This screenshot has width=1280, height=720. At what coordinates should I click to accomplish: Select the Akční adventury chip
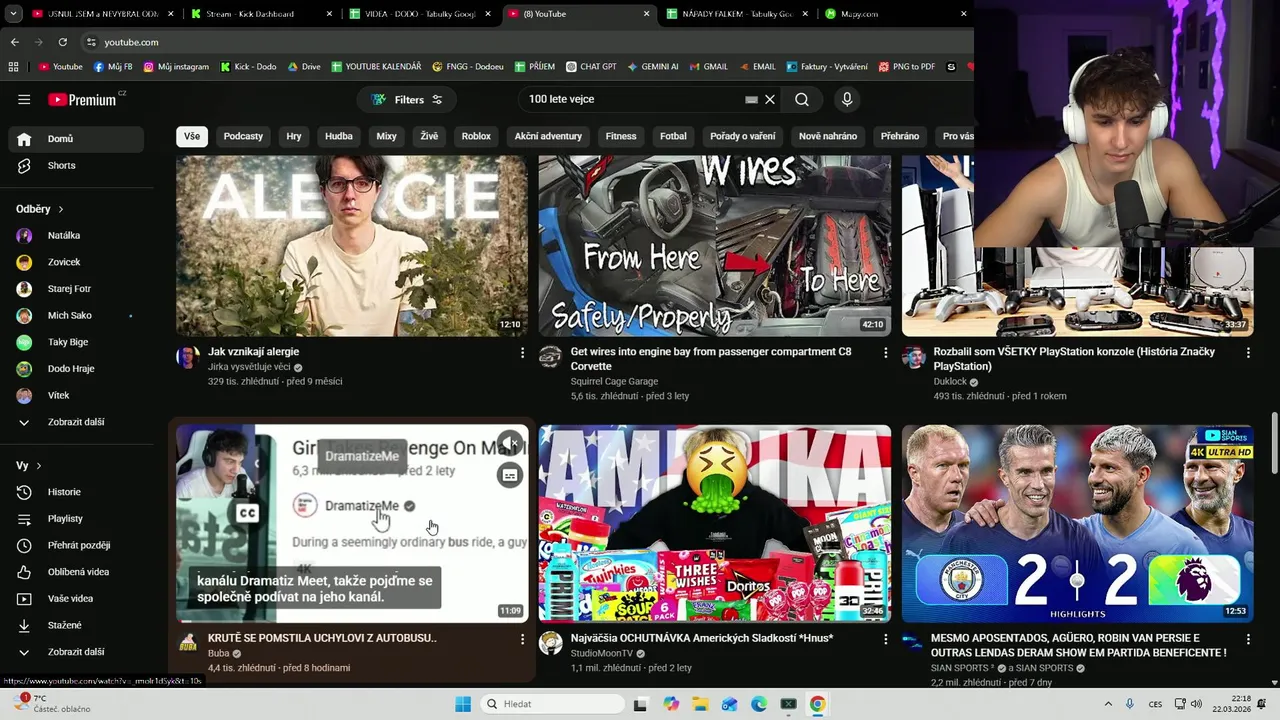point(548,136)
